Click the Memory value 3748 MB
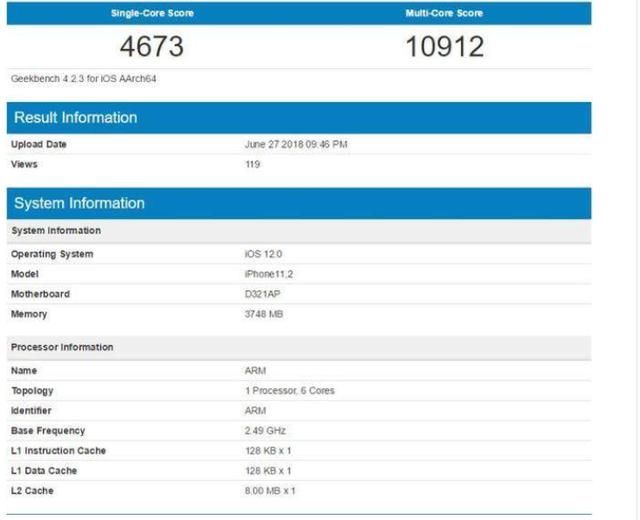 265,314
